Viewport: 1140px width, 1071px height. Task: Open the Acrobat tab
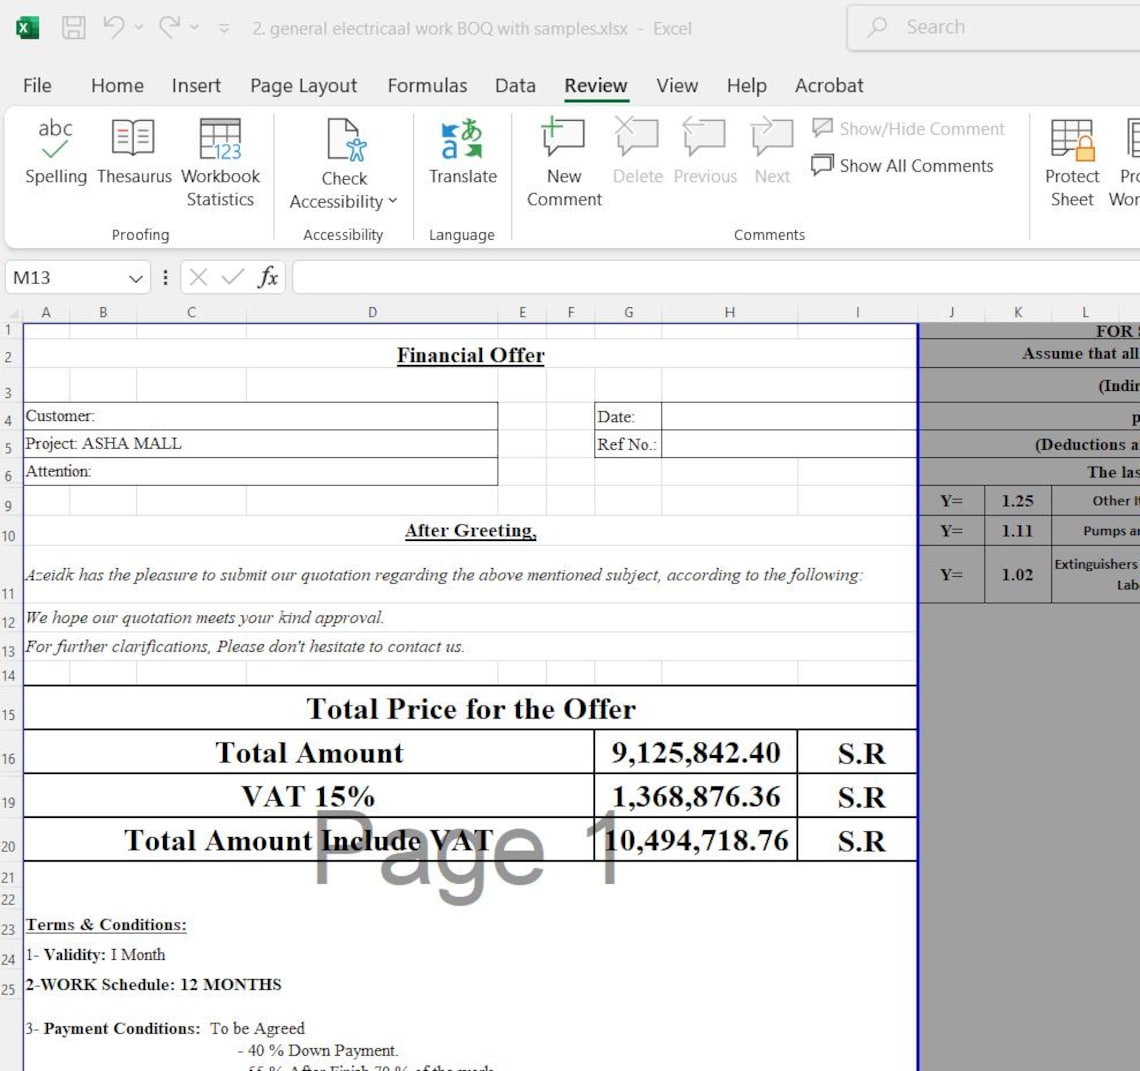tap(829, 86)
